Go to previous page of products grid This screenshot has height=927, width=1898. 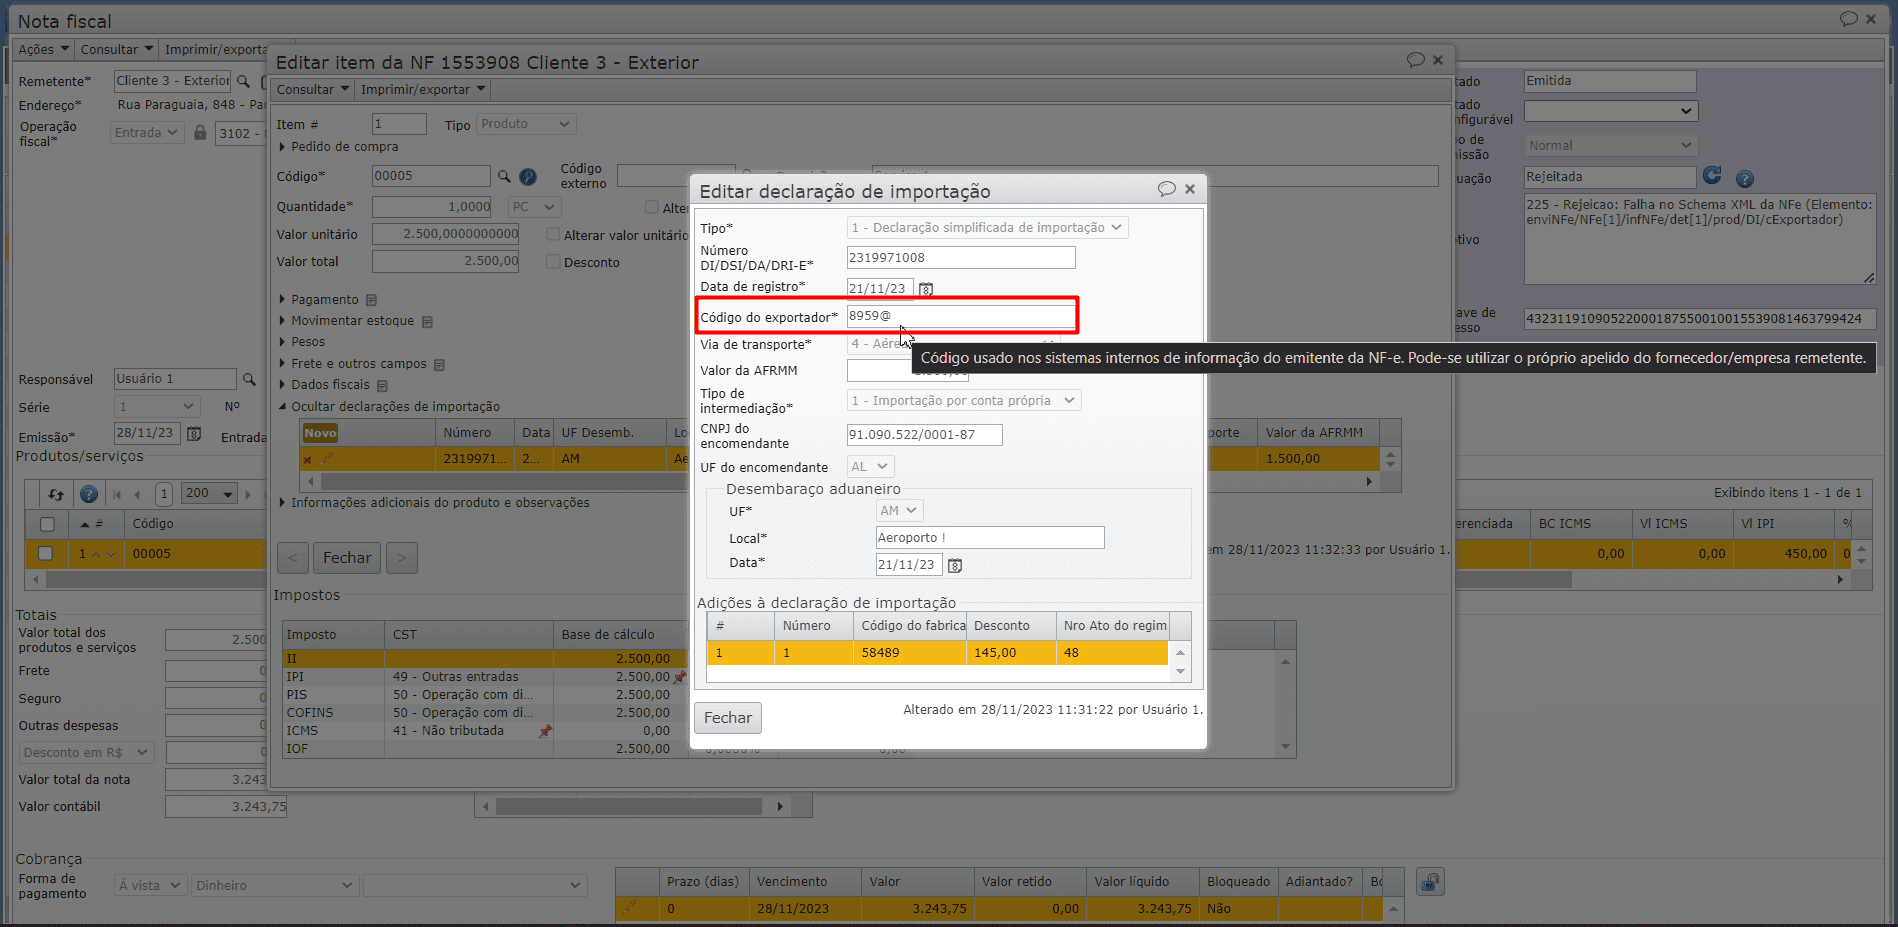137,494
